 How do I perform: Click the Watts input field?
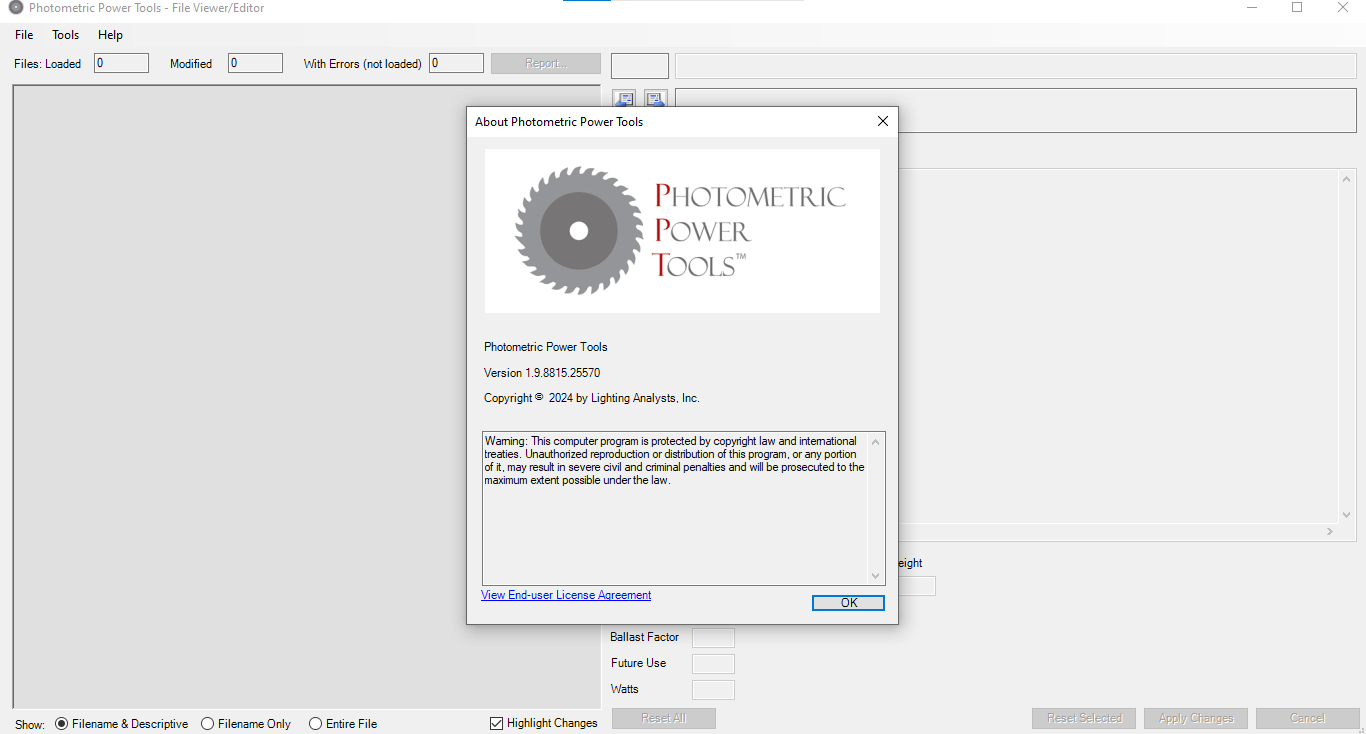click(713, 690)
